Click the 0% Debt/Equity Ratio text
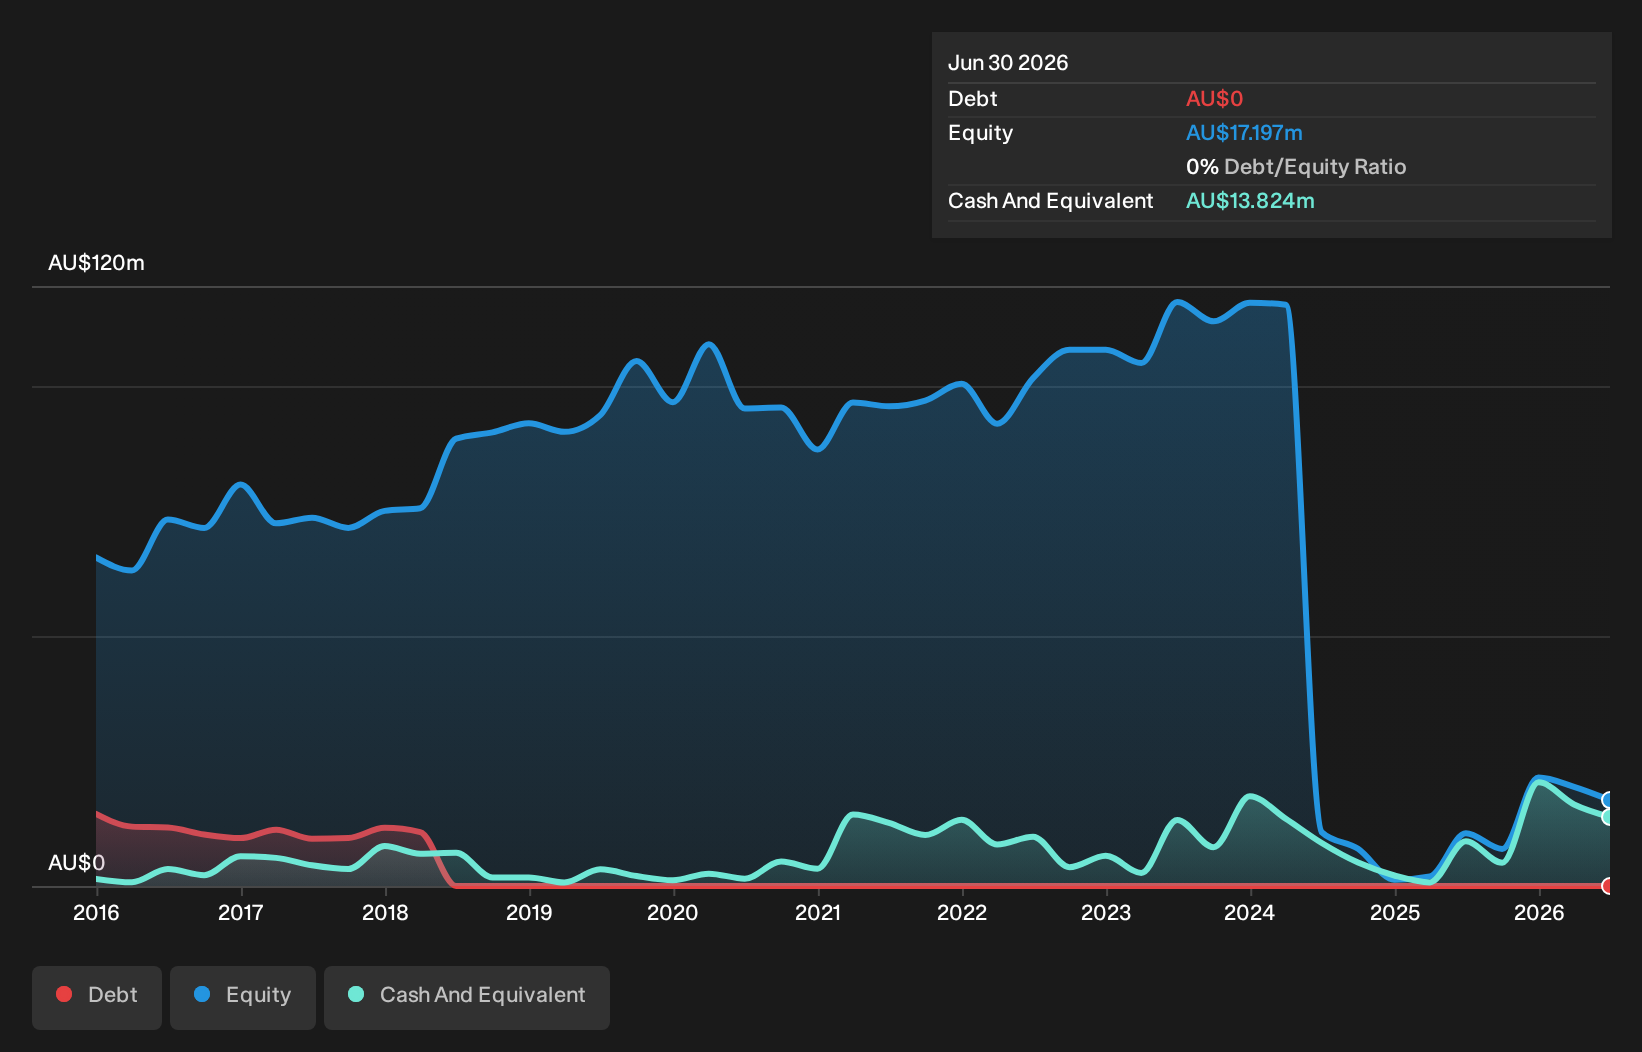Image resolution: width=1642 pixels, height=1052 pixels. (1296, 167)
